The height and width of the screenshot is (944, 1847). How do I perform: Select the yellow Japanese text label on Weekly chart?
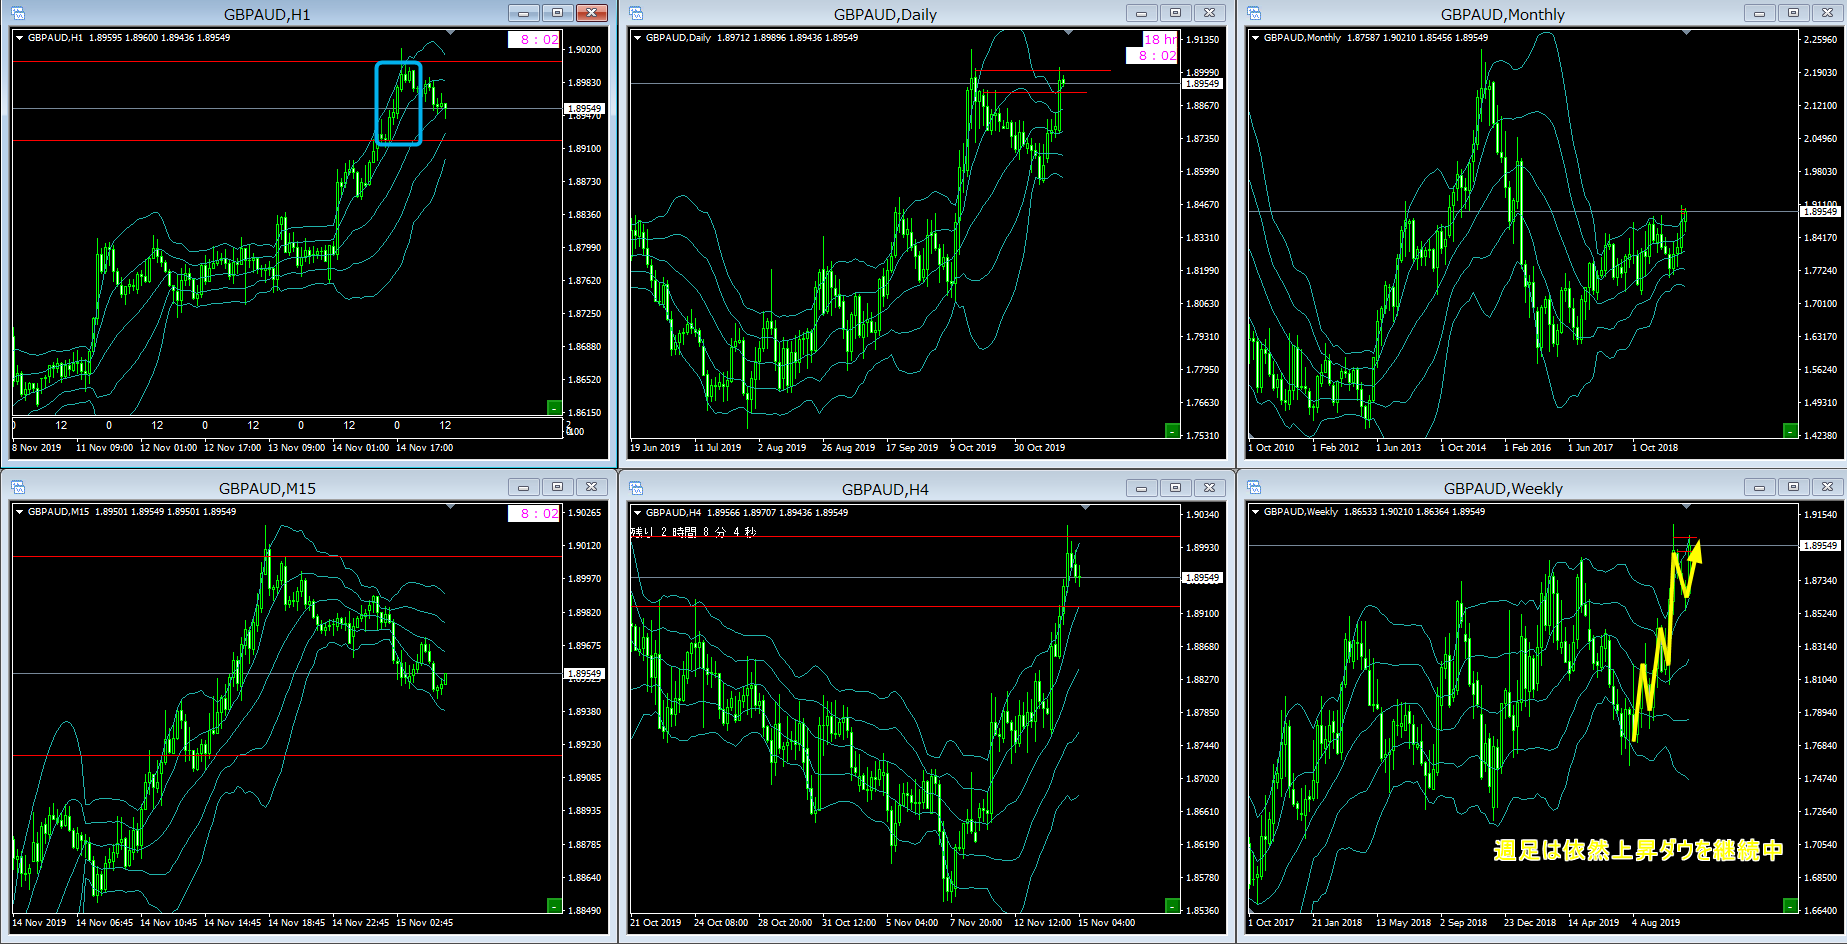coord(1638,850)
